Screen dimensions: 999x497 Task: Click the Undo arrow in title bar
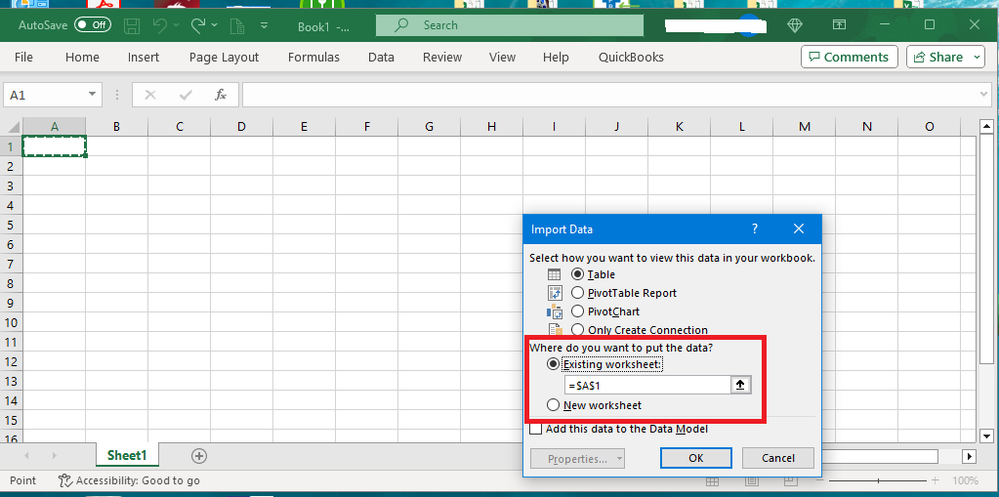[x=161, y=25]
